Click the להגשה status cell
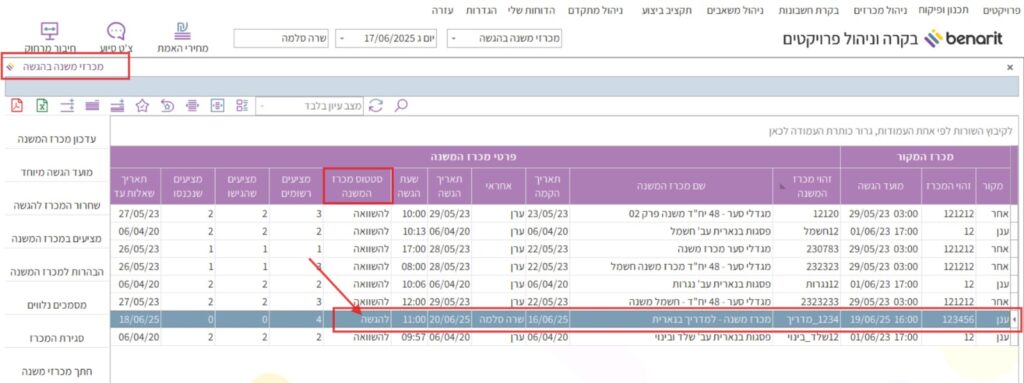The height and width of the screenshot is (383, 1024). tap(358, 320)
